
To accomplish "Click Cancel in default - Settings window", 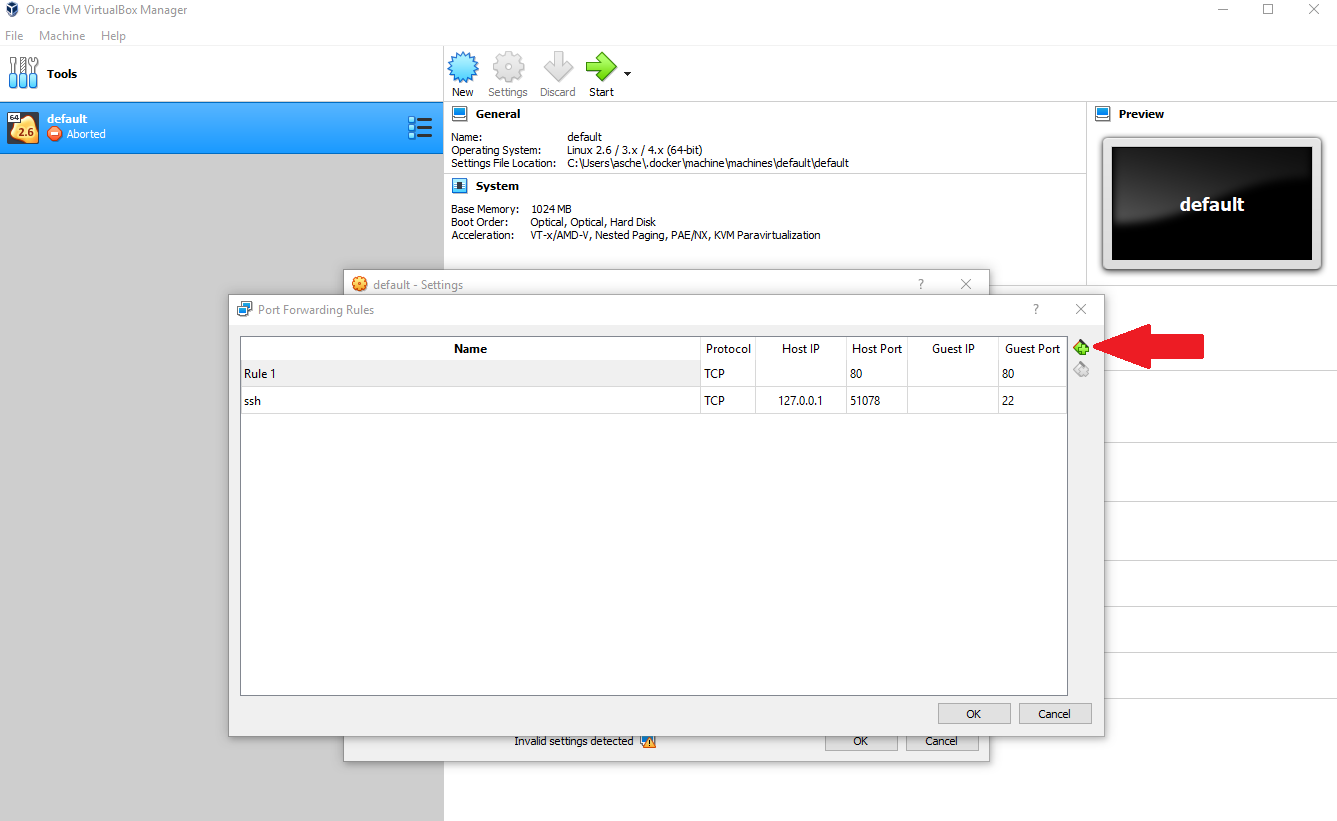I will coord(941,742).
